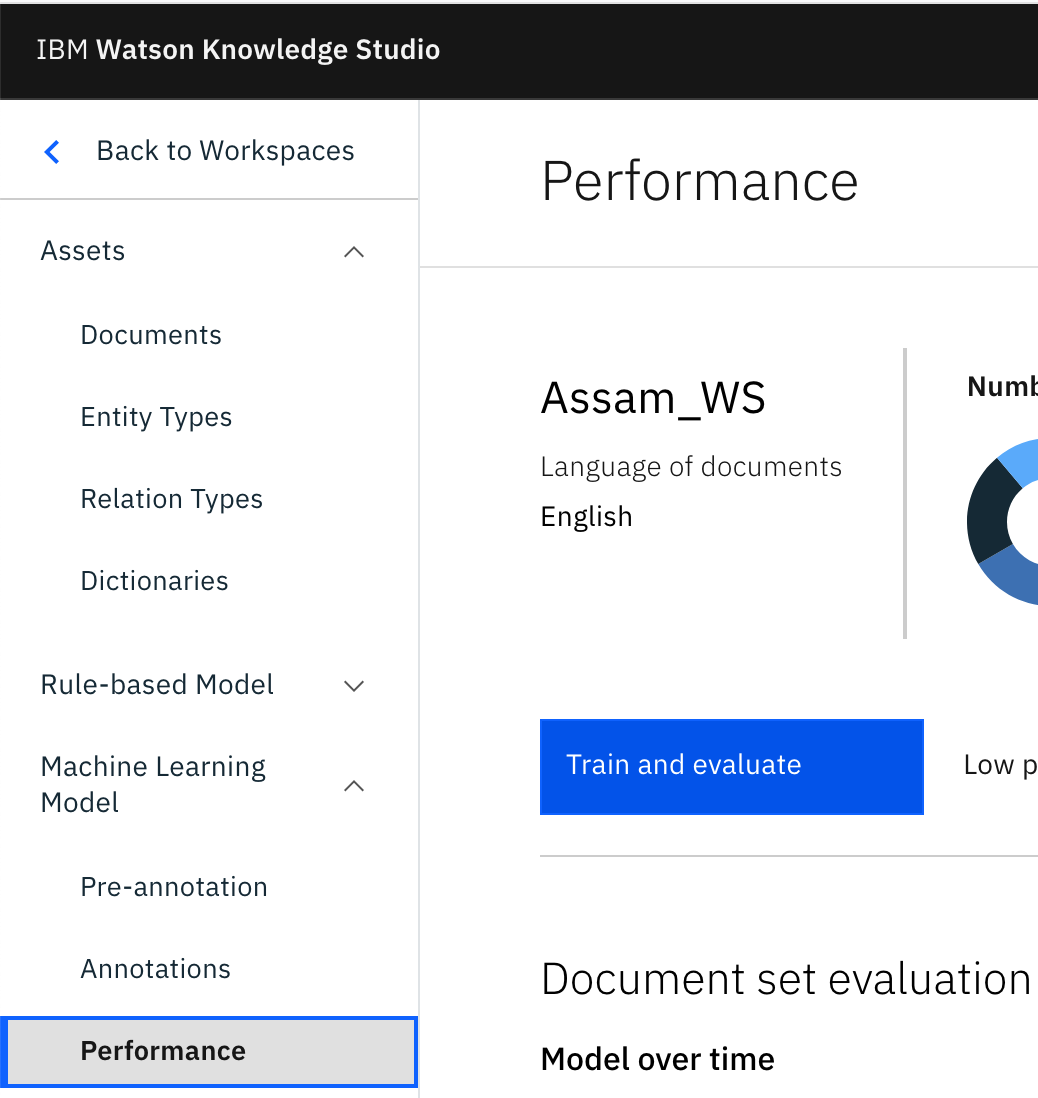Click the Model over time heading
Viewport: 1038px width, 1098px height.
coord(658,1059)
